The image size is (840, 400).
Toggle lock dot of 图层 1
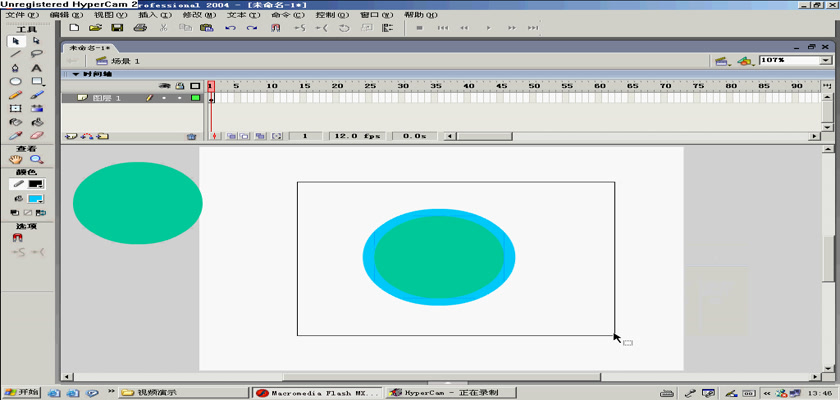[x=179, y=98]
